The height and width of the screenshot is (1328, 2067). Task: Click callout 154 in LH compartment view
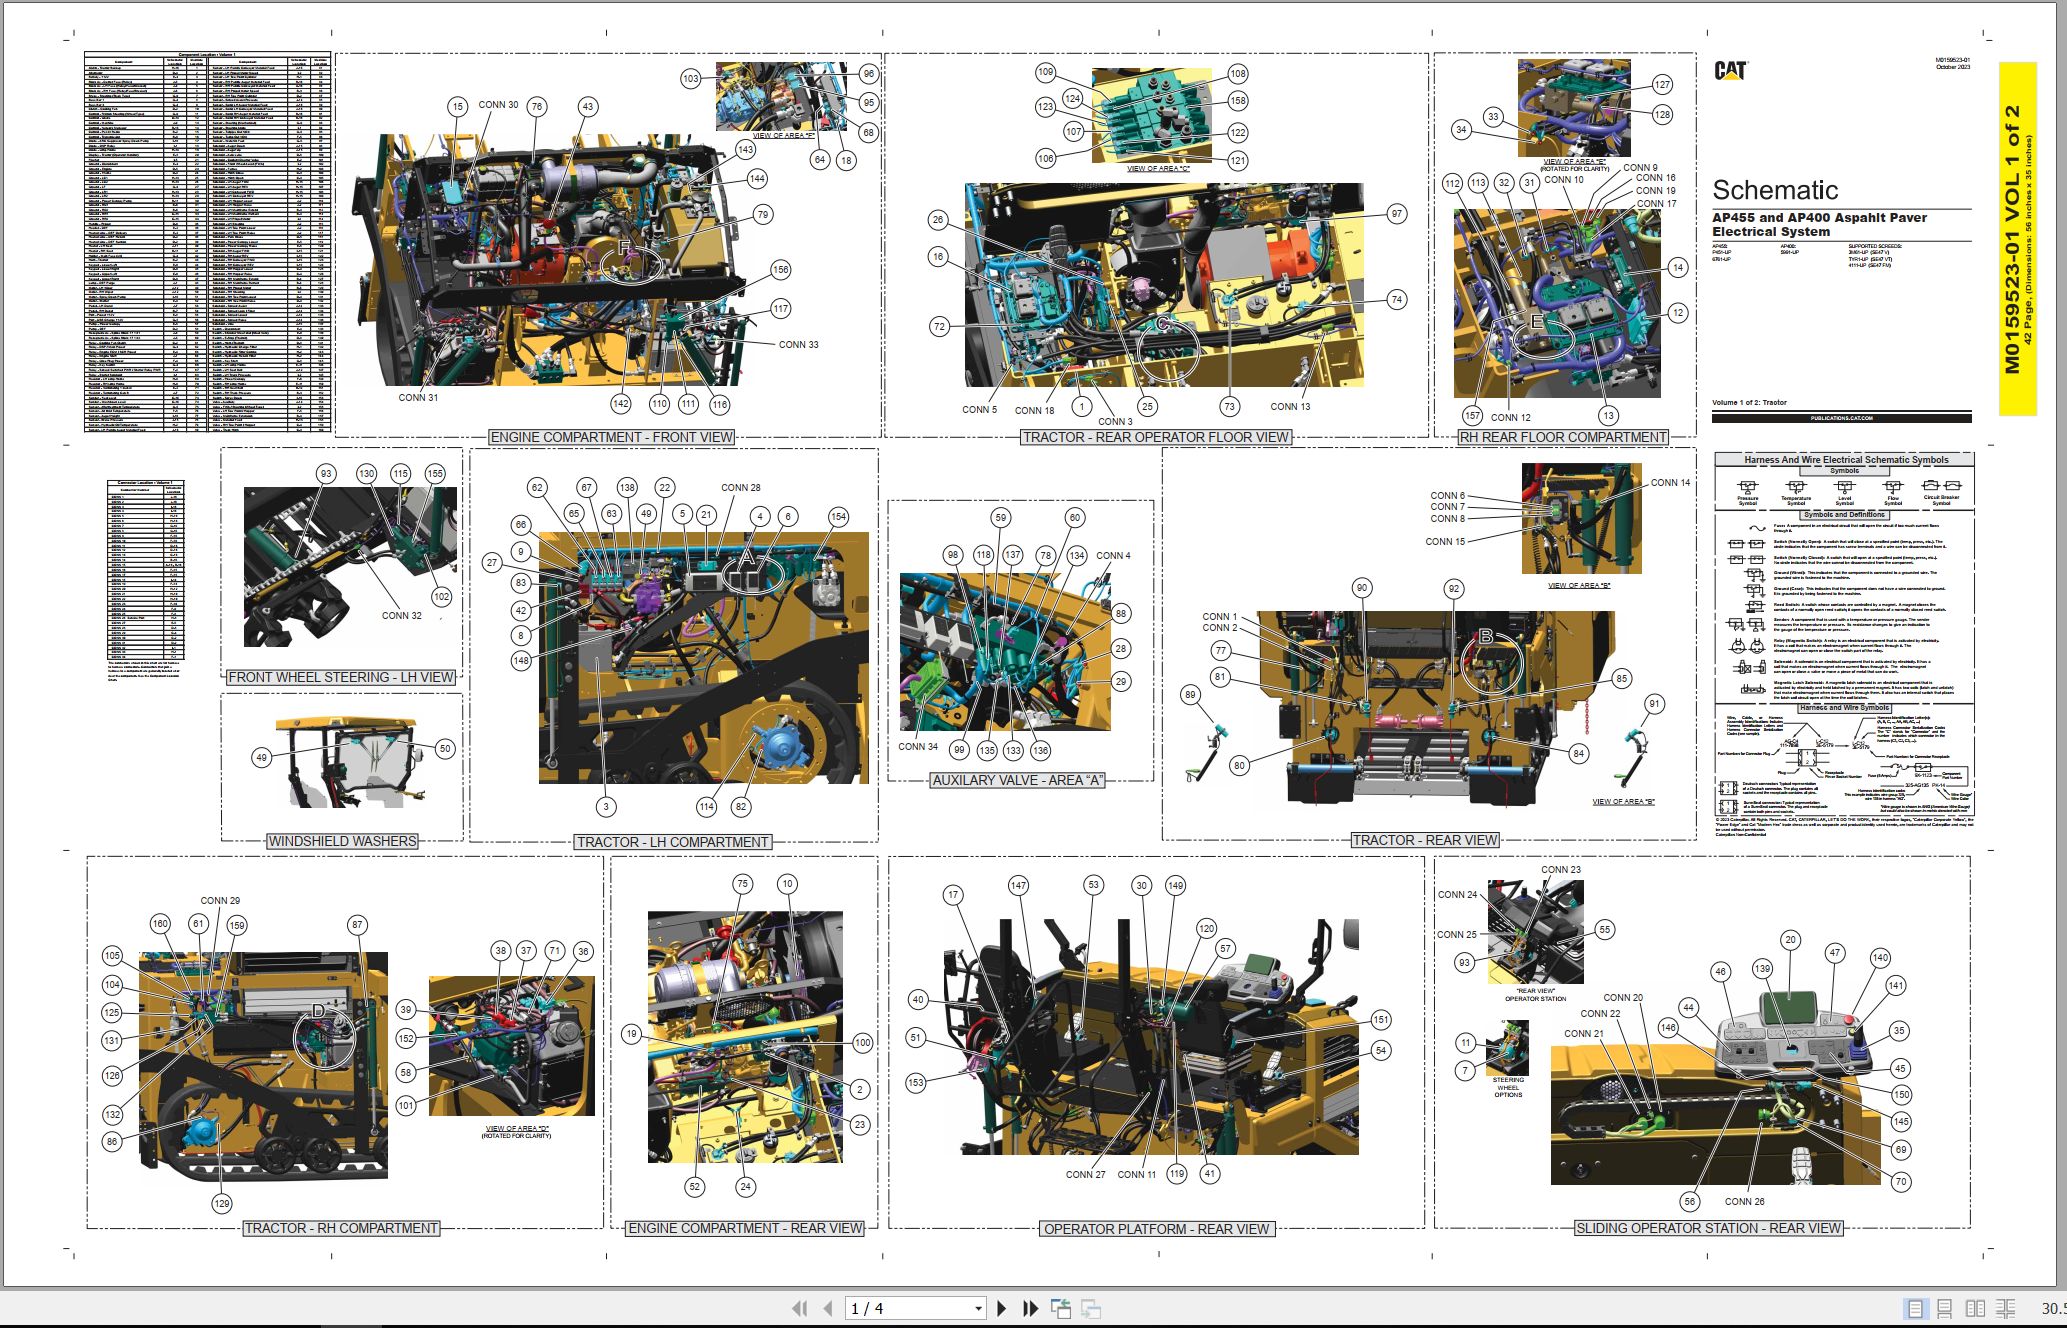pos(838,517)
